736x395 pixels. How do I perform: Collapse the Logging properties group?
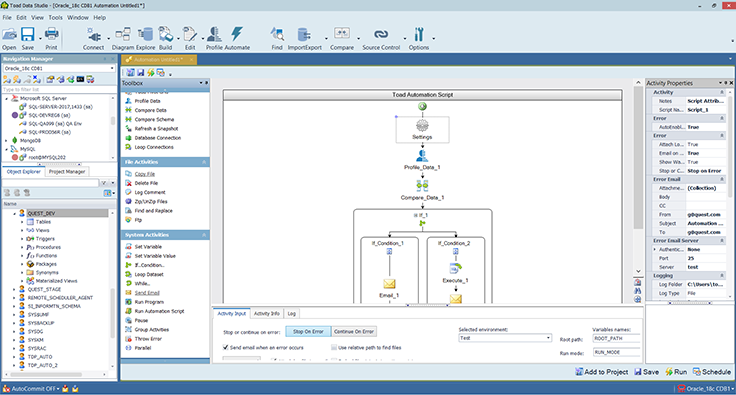(x=722, y=276)
